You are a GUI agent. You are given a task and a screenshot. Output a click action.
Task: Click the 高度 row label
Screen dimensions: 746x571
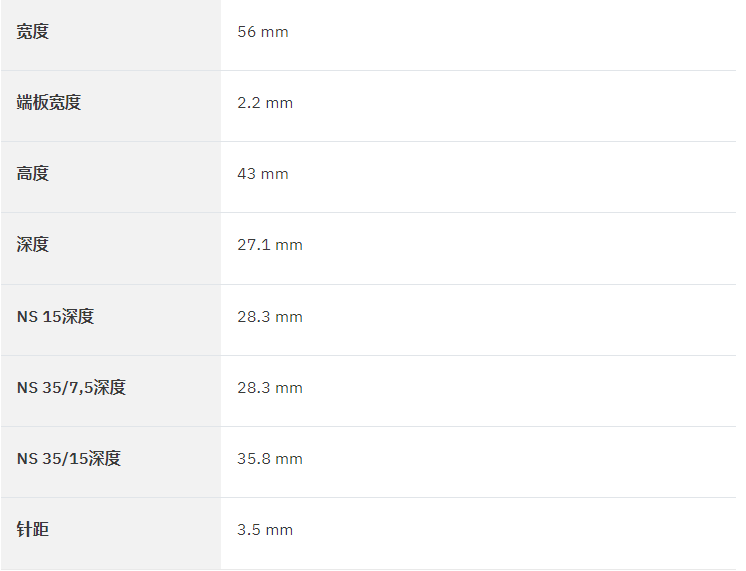point(32,174)
